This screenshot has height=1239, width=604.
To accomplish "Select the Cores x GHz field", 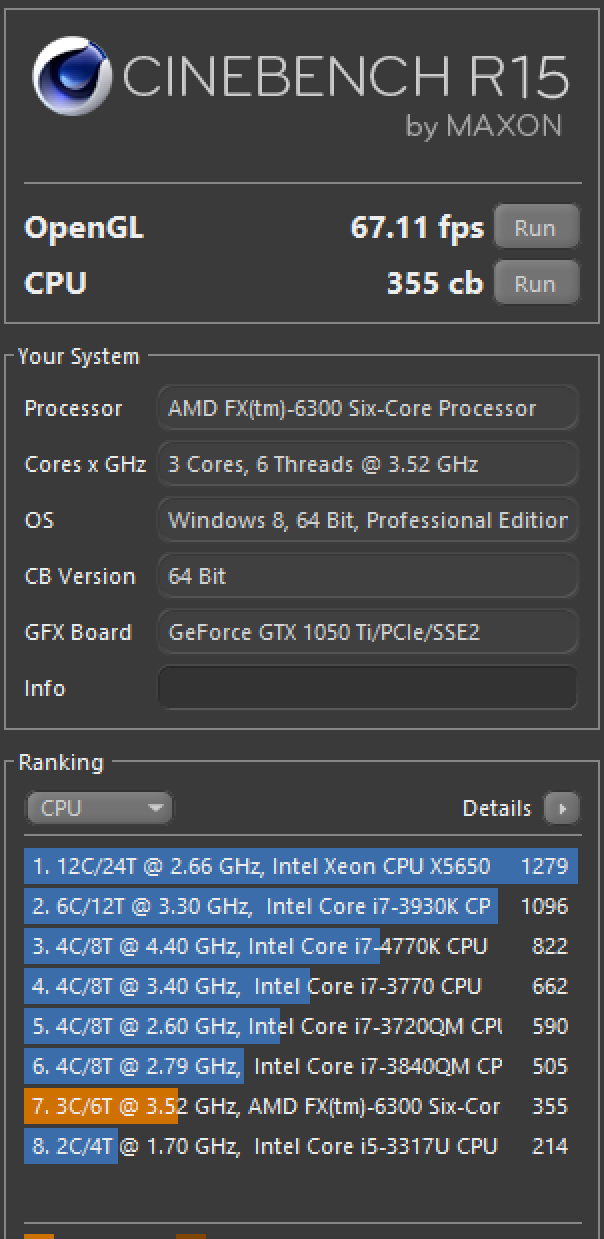I will click(368, 464).
